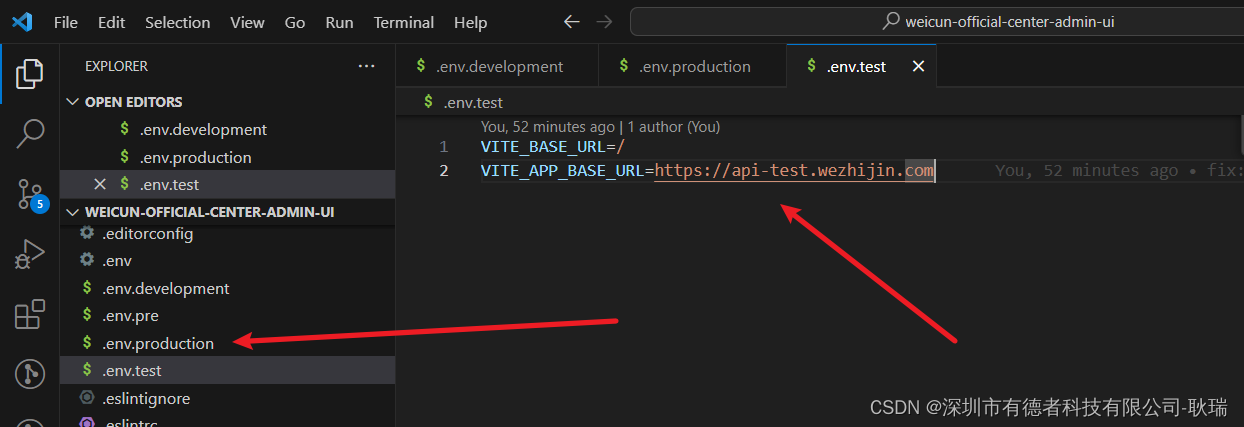Open .env.test in the file tree
1244x427 pixels.
pyautogui.click(x=227, y=370)
